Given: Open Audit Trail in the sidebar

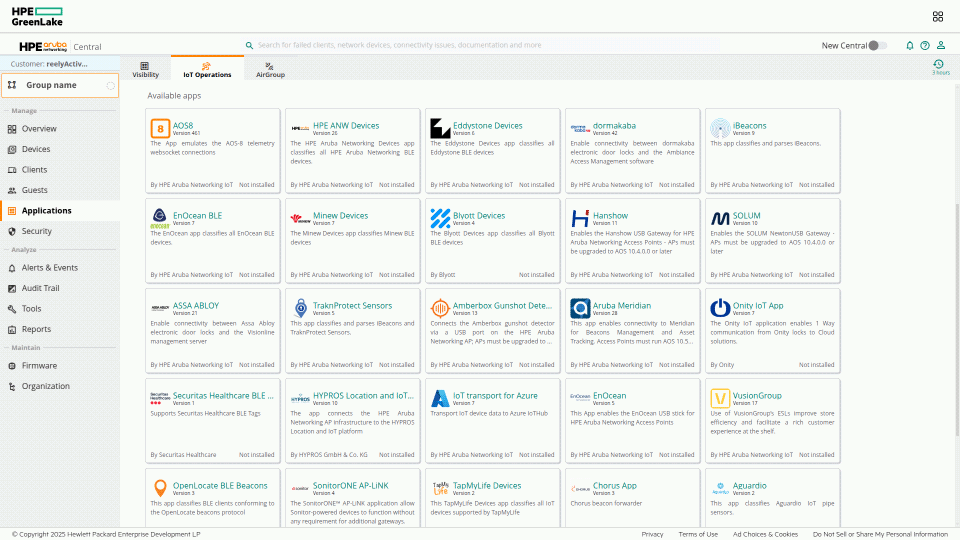Looking at the screenshot, I should click(x=40, y=288).
